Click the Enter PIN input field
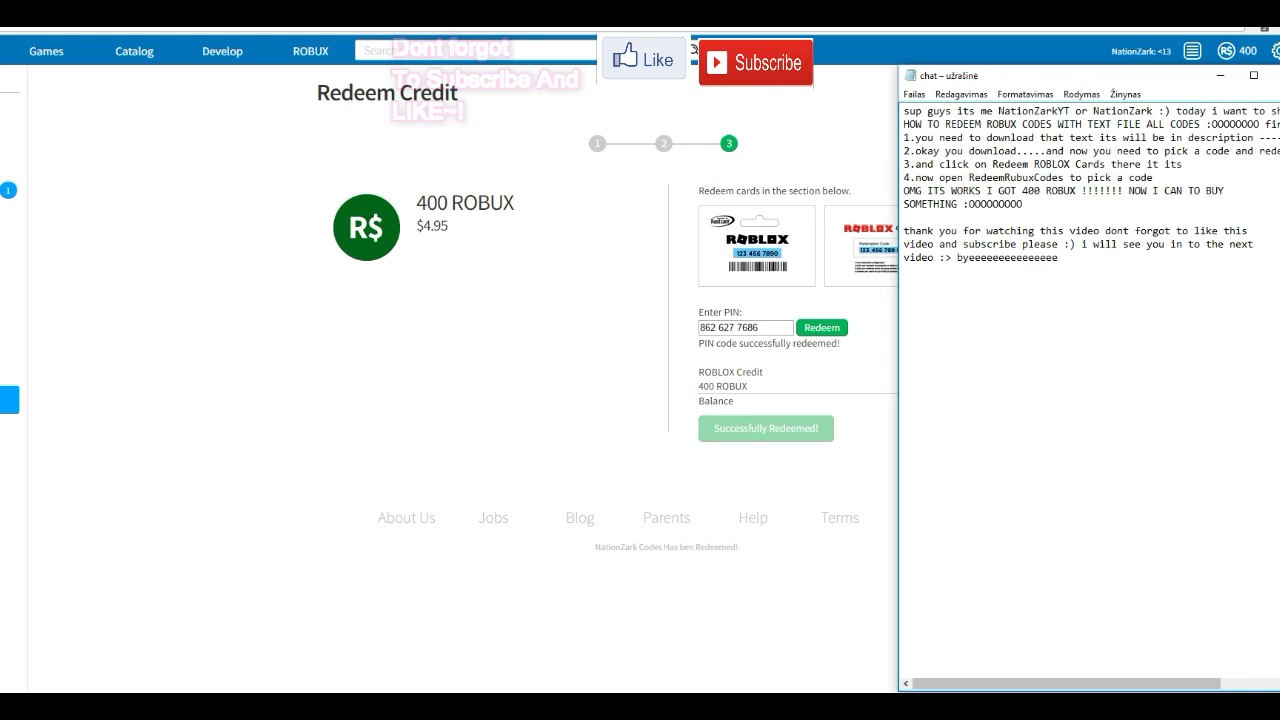Screen dimensions: 1280x720 746,328
